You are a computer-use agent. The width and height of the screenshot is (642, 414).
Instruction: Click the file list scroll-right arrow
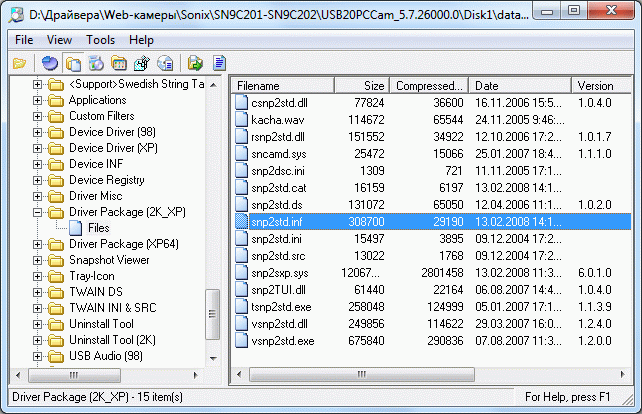623,374
